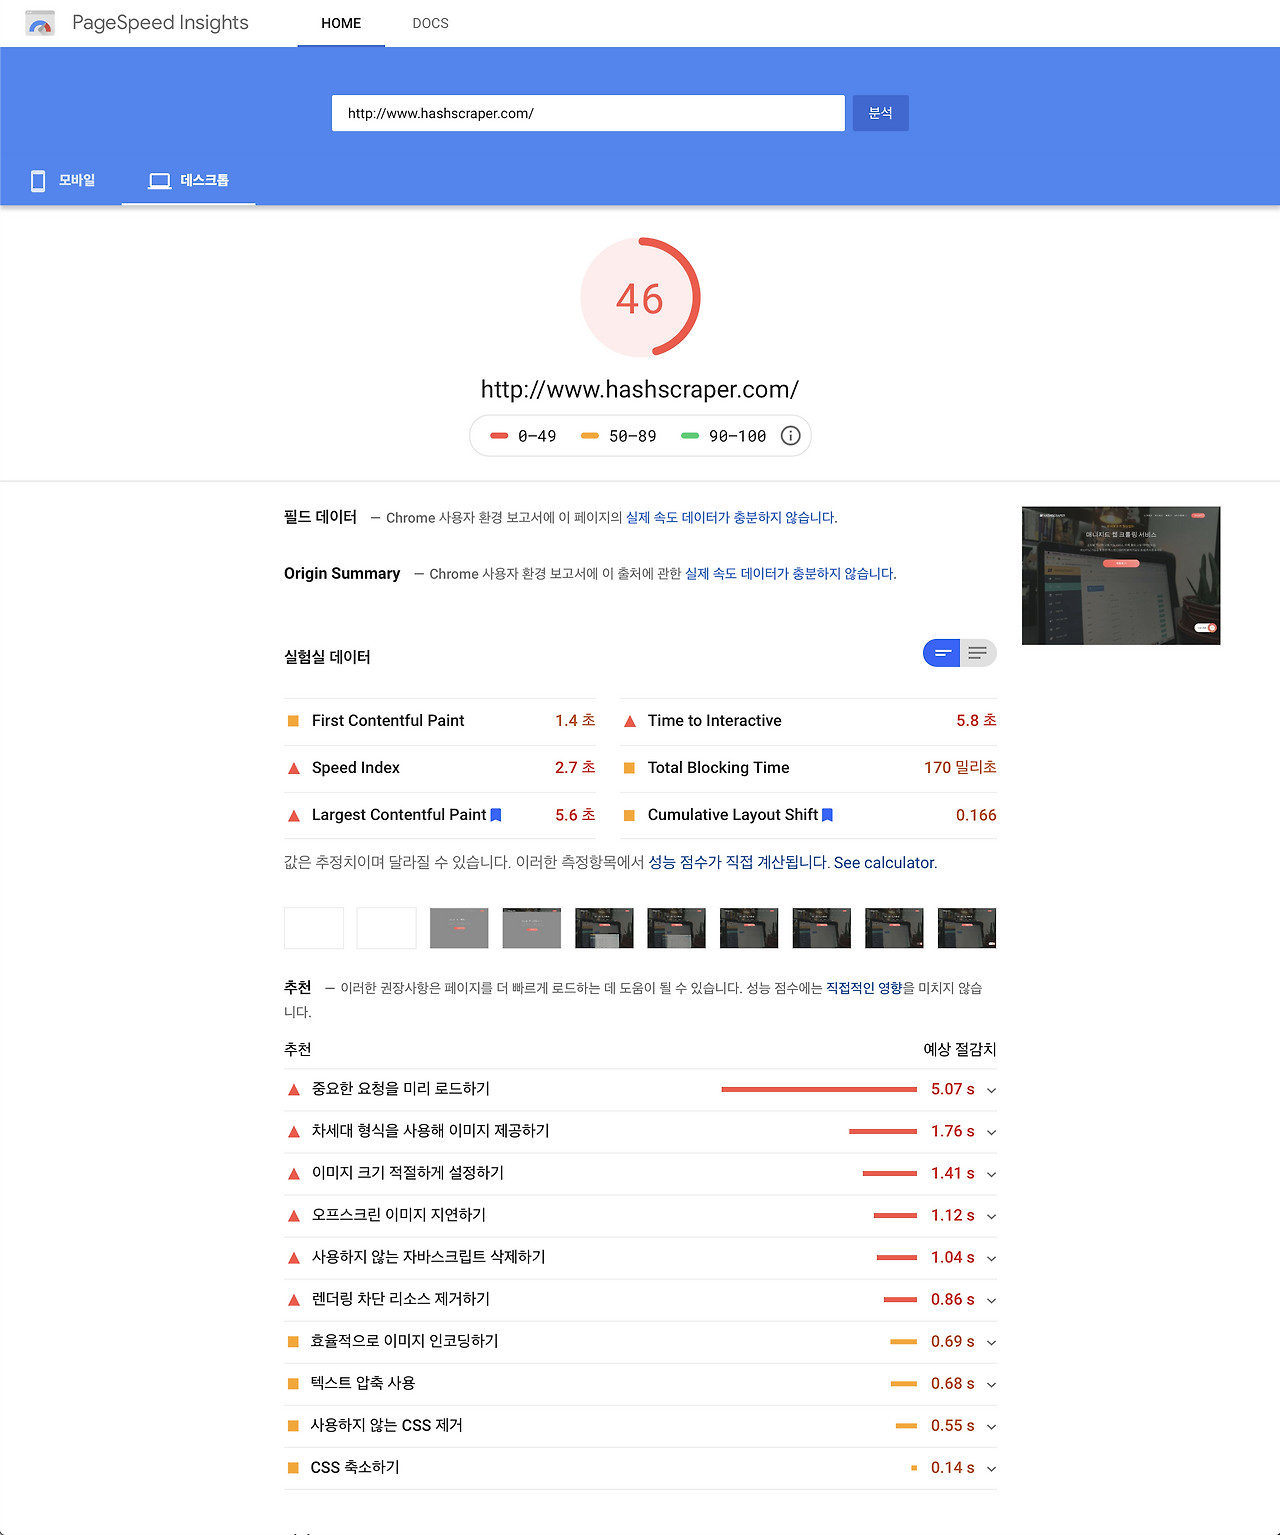Click the Largest Contentful Paint red triangle
The width and height of the screenshot is (1280, 1535).
(294, 815)
